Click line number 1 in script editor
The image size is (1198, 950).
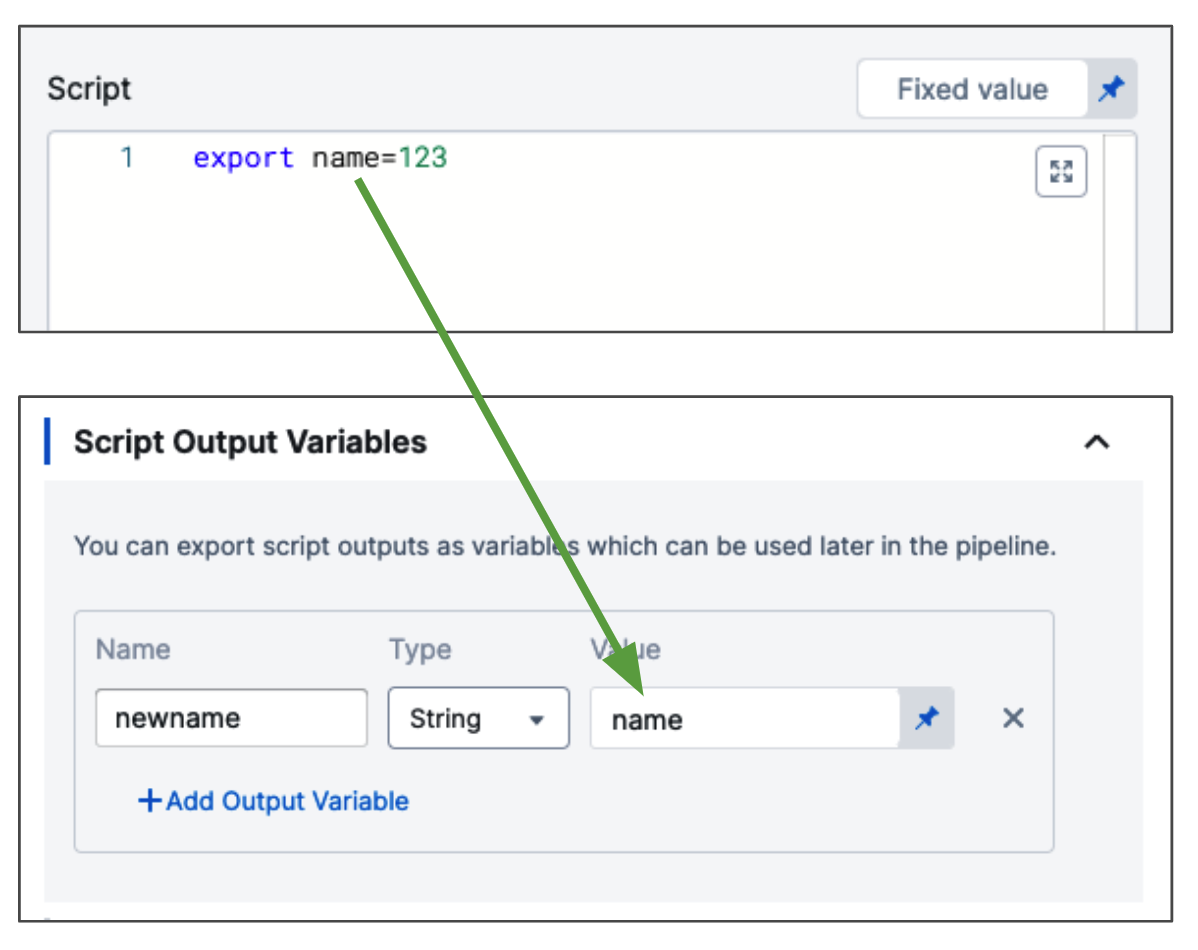click(127, 158)
